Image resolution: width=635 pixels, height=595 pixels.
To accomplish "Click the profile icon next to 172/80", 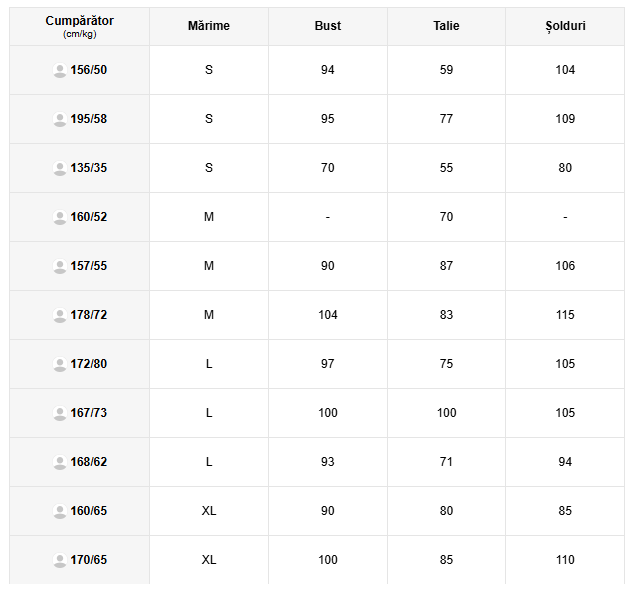I will (x=60, y=364).
